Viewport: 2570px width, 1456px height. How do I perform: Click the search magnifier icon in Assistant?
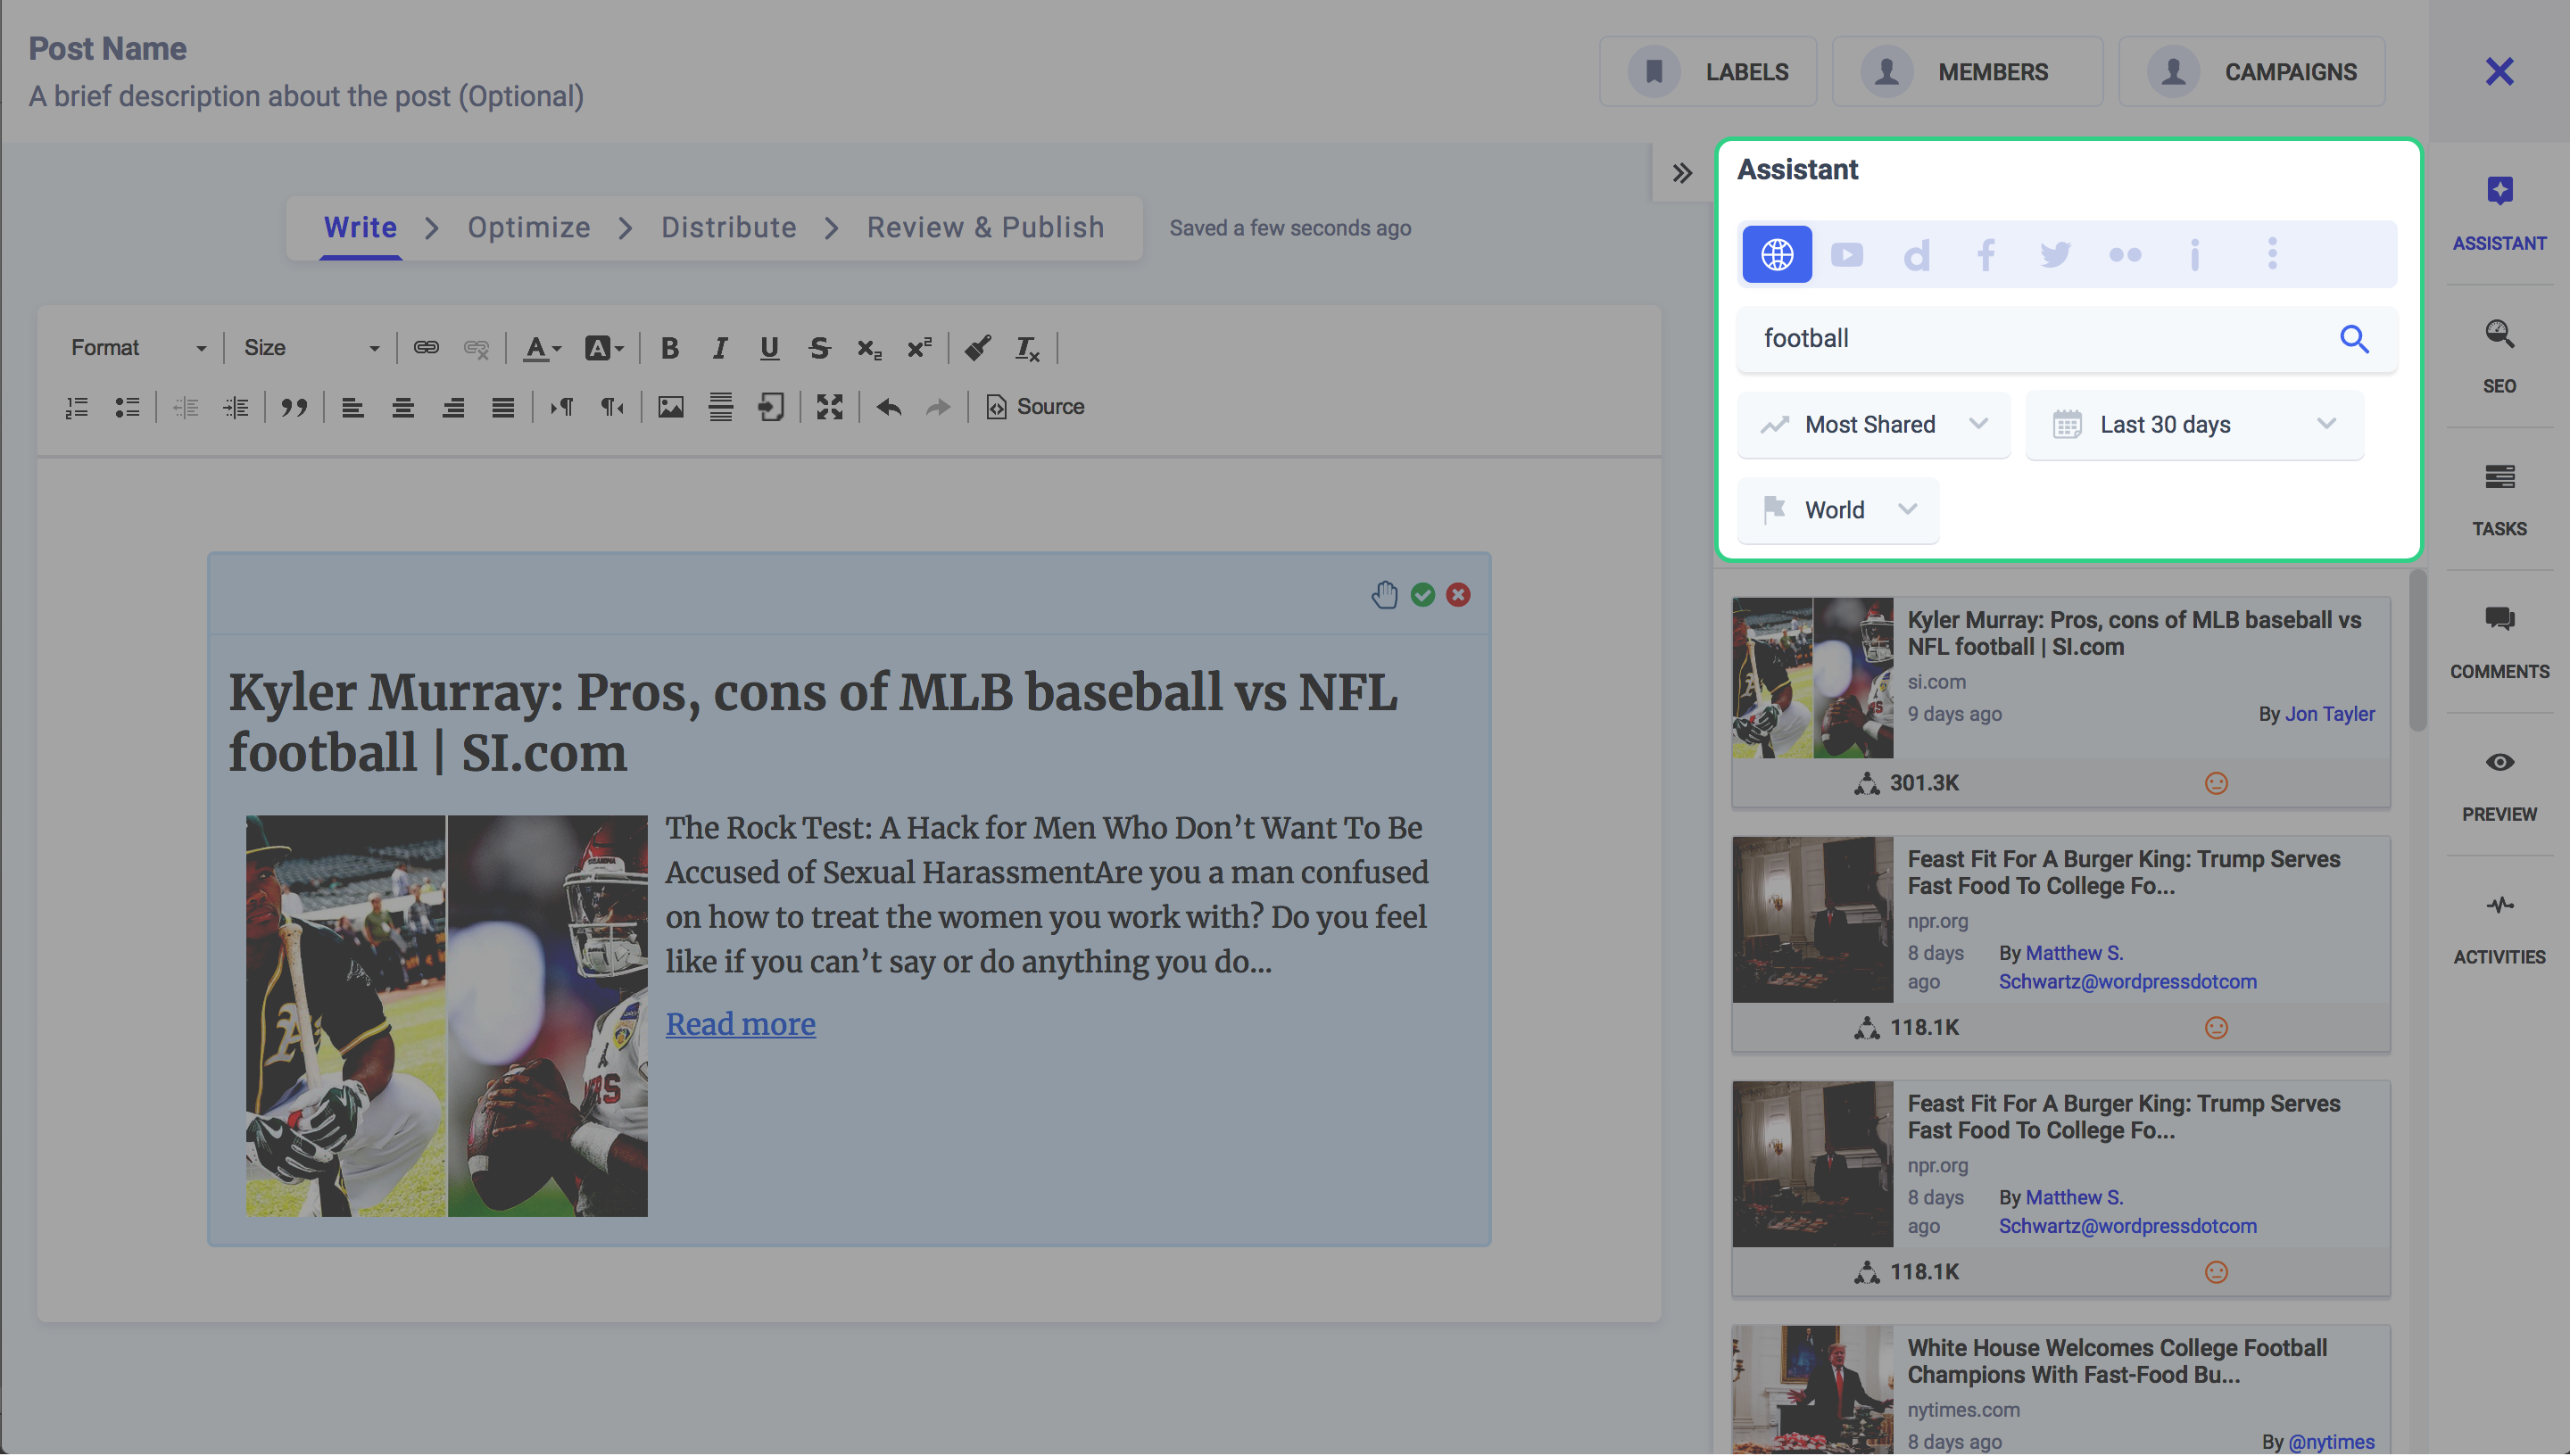click(x=2354, y=339)
